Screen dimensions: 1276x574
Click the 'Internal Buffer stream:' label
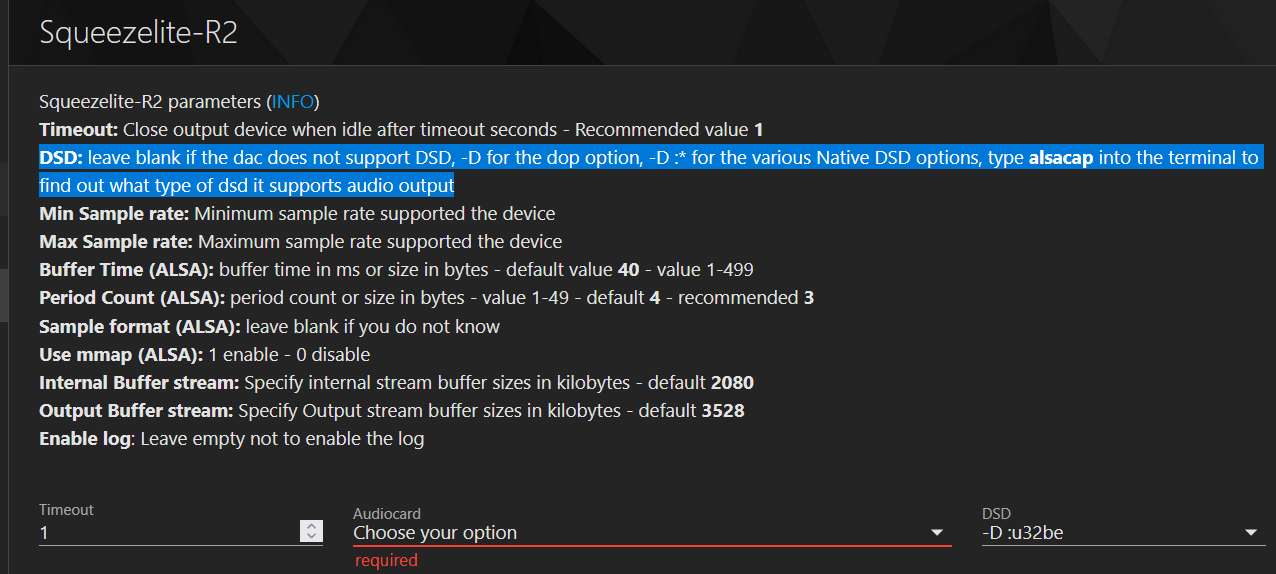139,382
